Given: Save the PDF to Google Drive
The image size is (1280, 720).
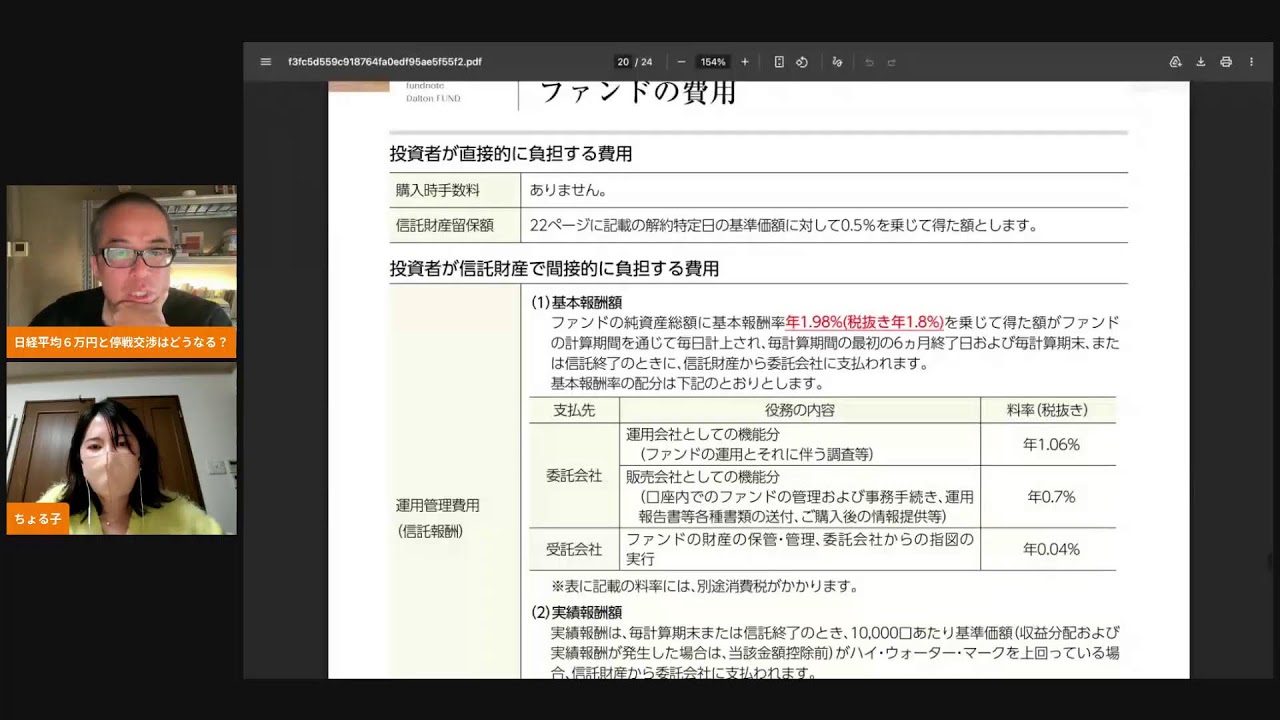Looking at the screenshot, I should tap(1176, 62).
